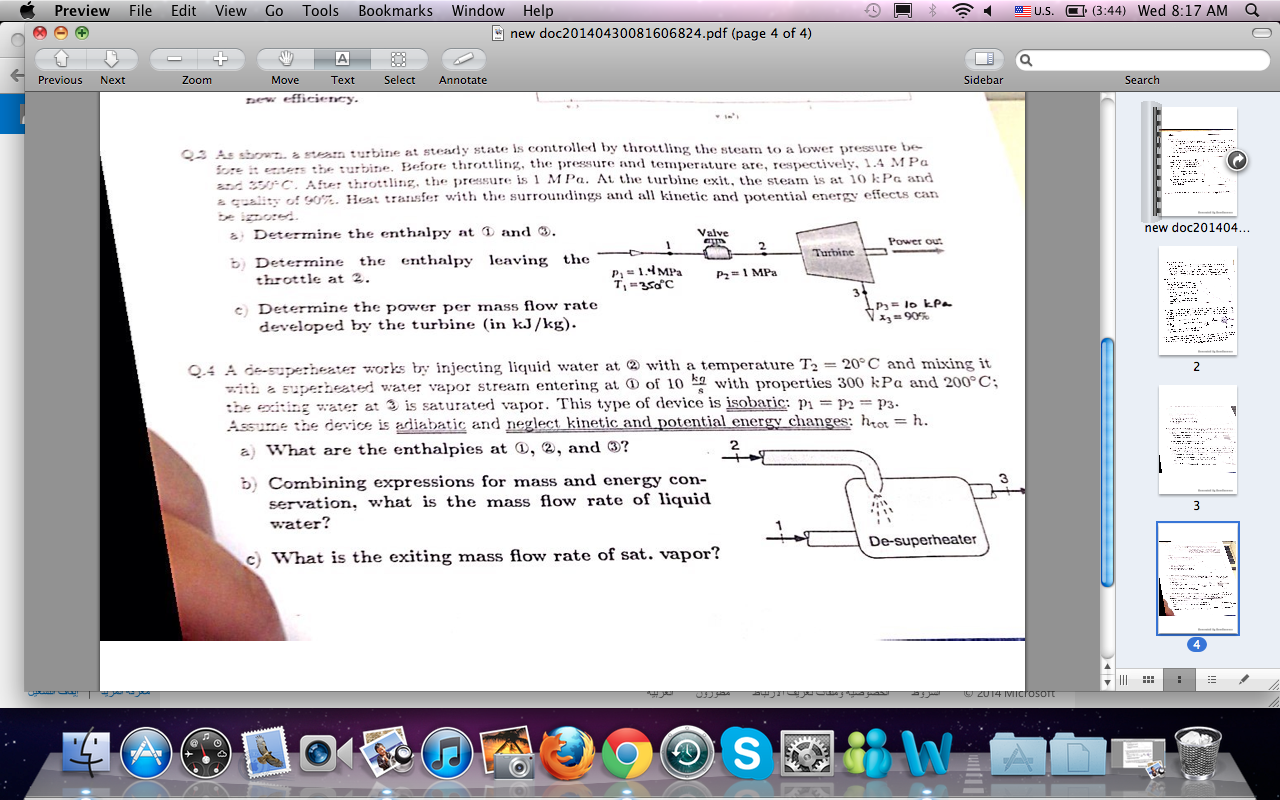Select the page 2 thumbnail in sidebar
The image size is (1280, 800).
1197,300
